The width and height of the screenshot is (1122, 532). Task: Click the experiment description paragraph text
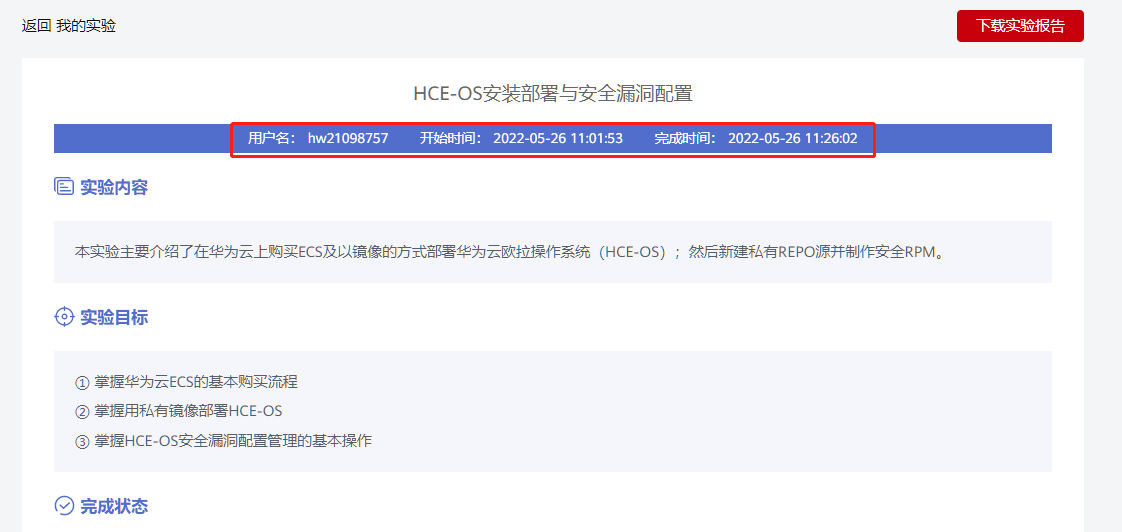tap(509, 252)
